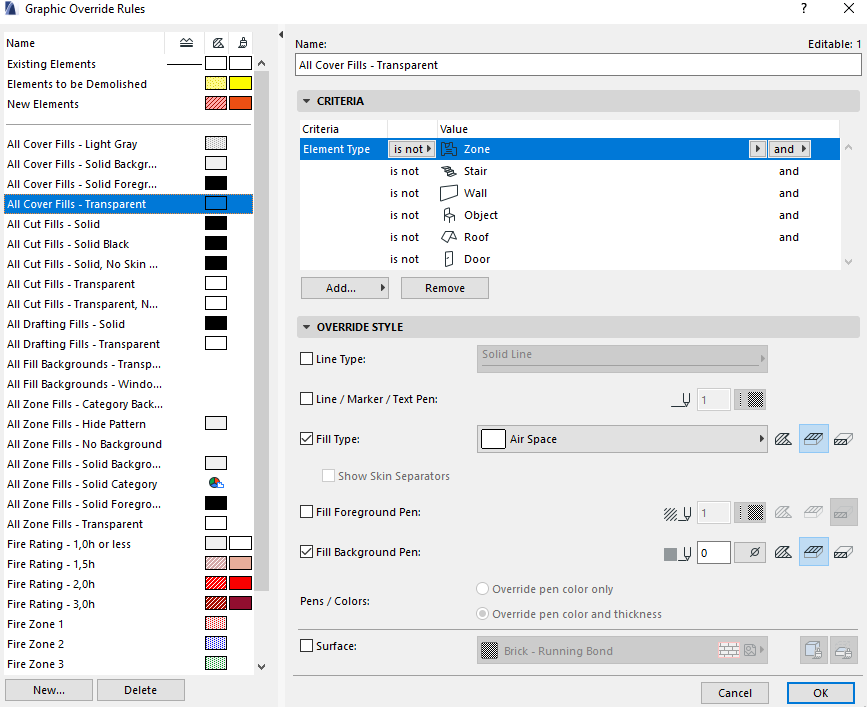Click the surface override for cut surfaces icon
The image size is (867, 707).
[843, 650]
